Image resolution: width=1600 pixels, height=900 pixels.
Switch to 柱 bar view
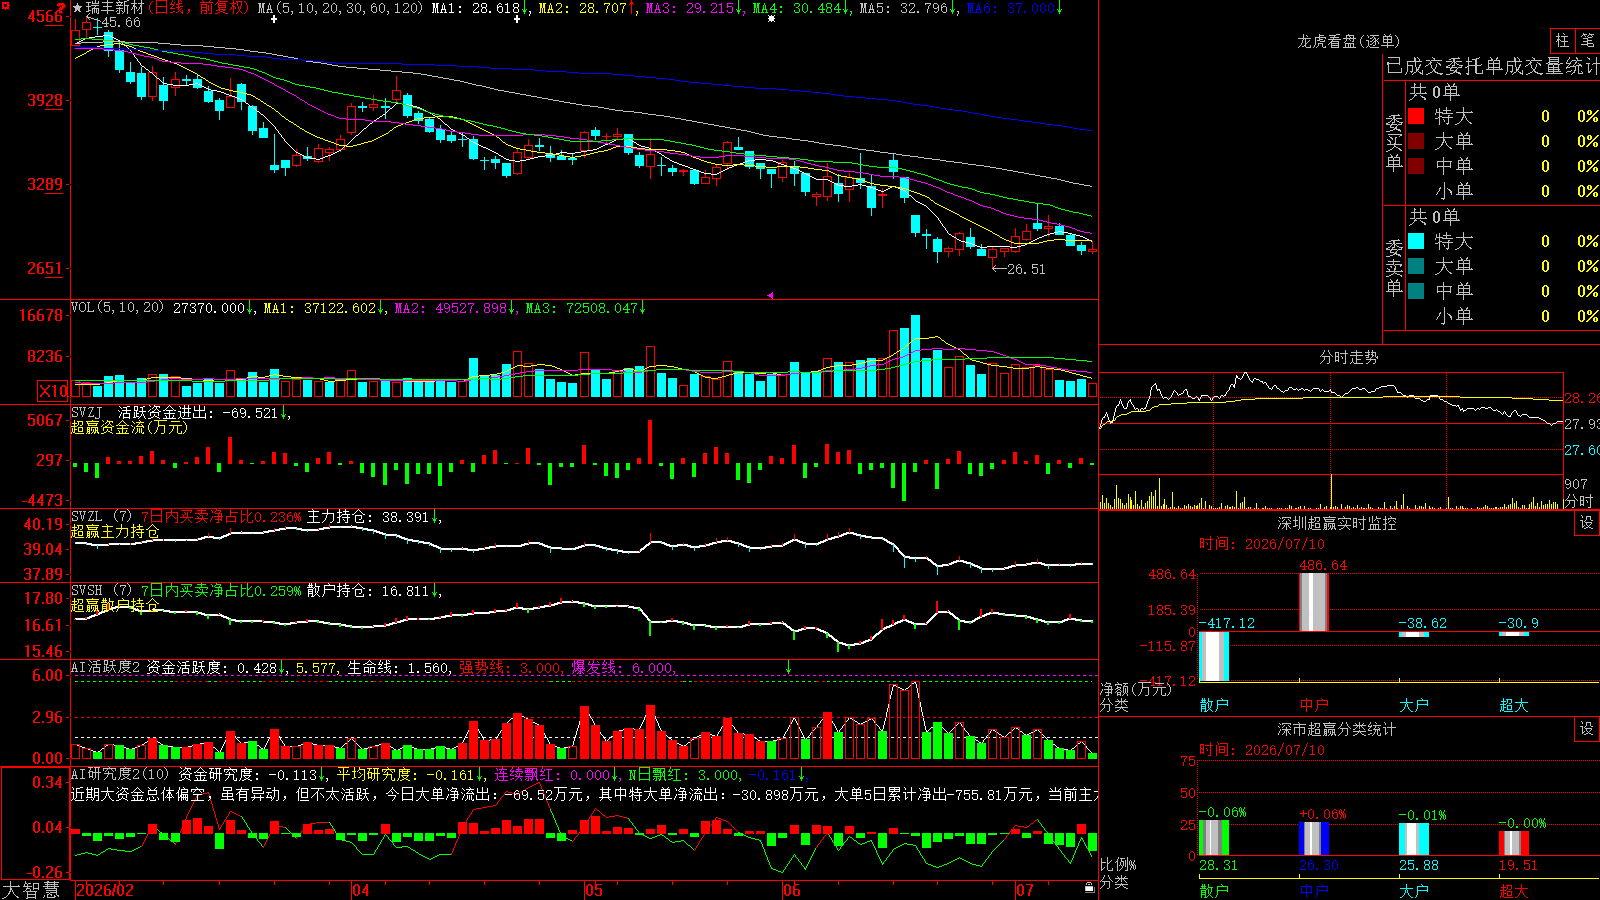point(1562,40)
